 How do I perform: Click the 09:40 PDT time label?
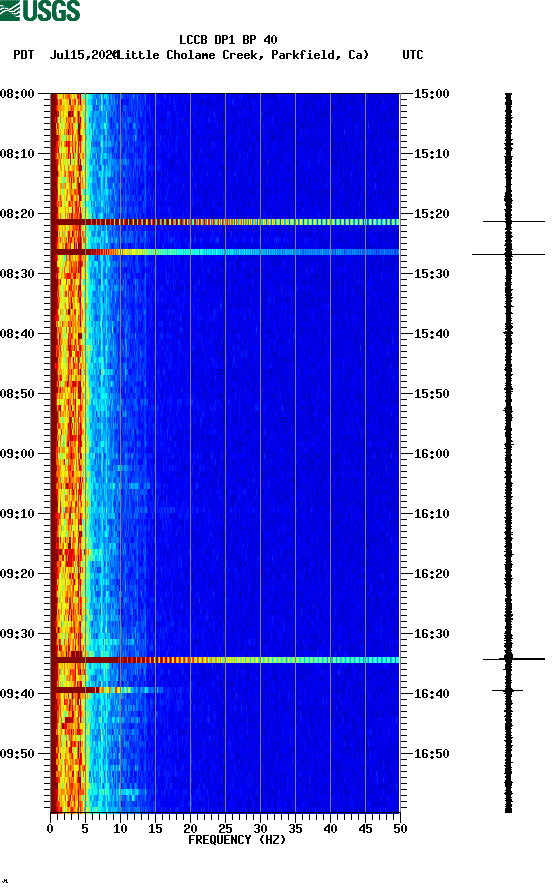(18, 693)
